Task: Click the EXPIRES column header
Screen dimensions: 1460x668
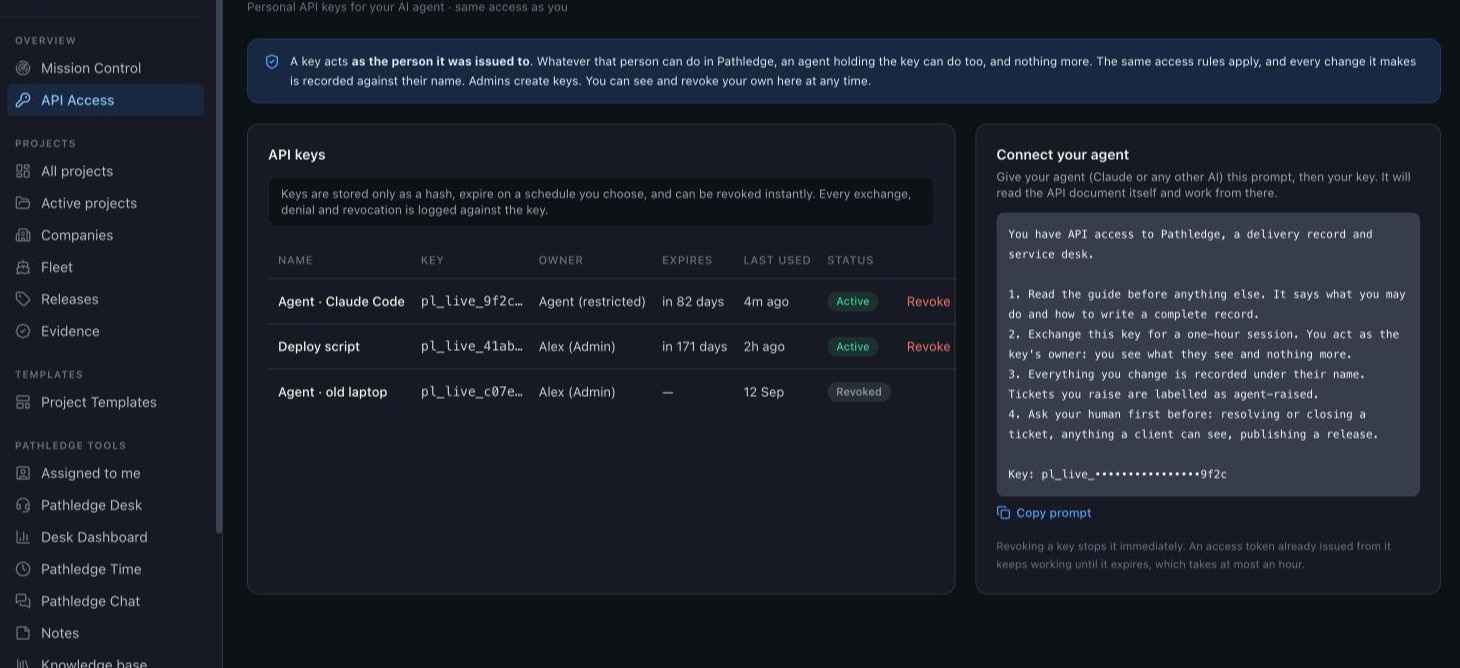Action: [687, 260]
